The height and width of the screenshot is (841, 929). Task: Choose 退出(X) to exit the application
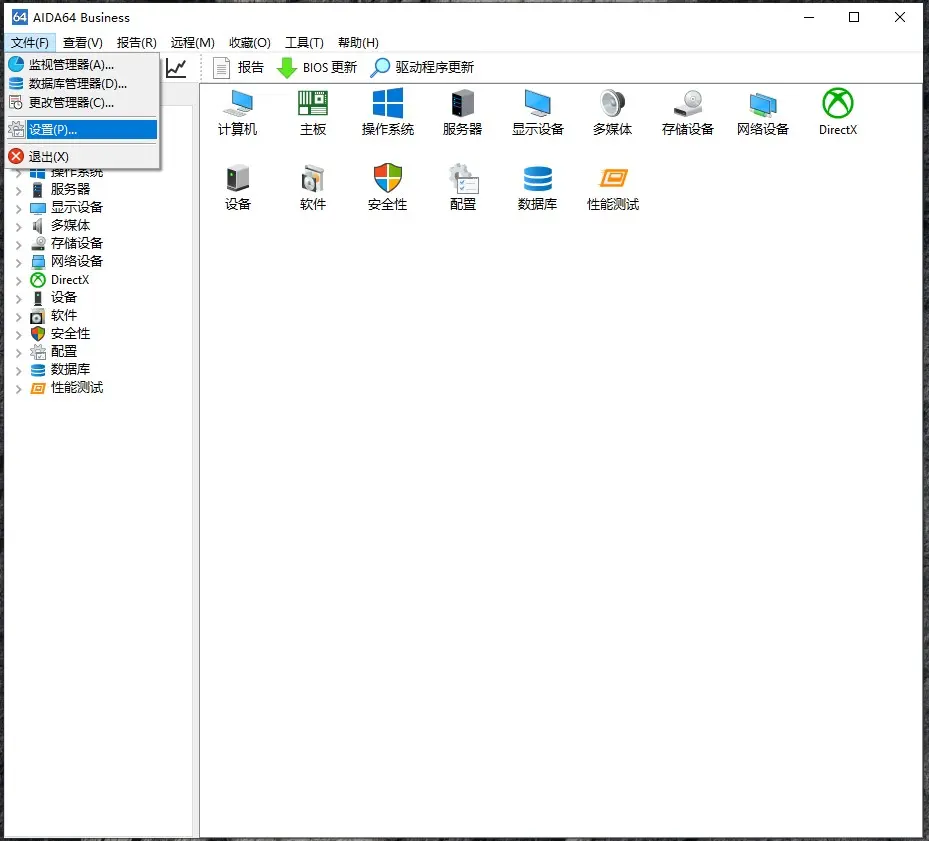pos(82,156)
